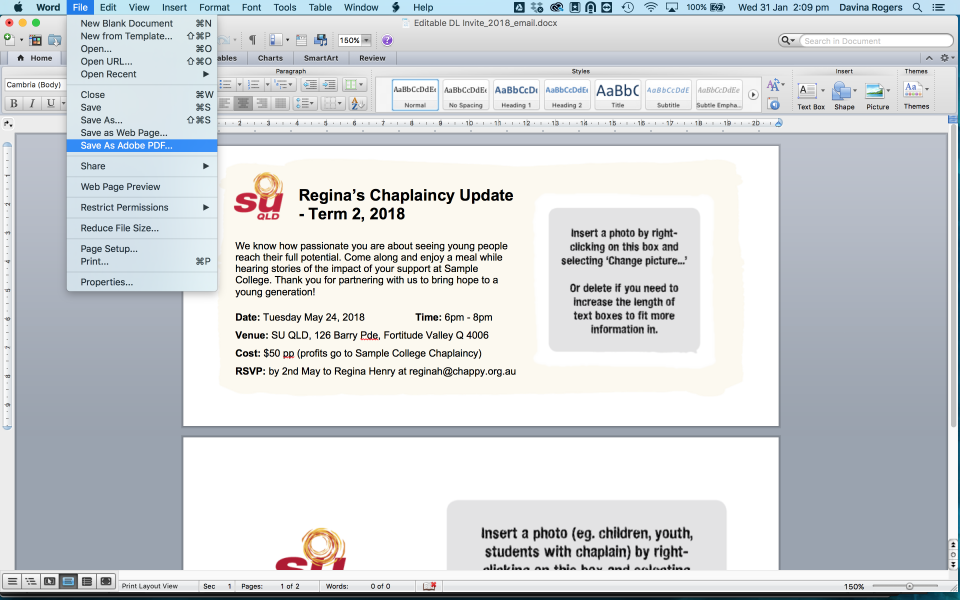Expand the Share submenu

point(141,166)
